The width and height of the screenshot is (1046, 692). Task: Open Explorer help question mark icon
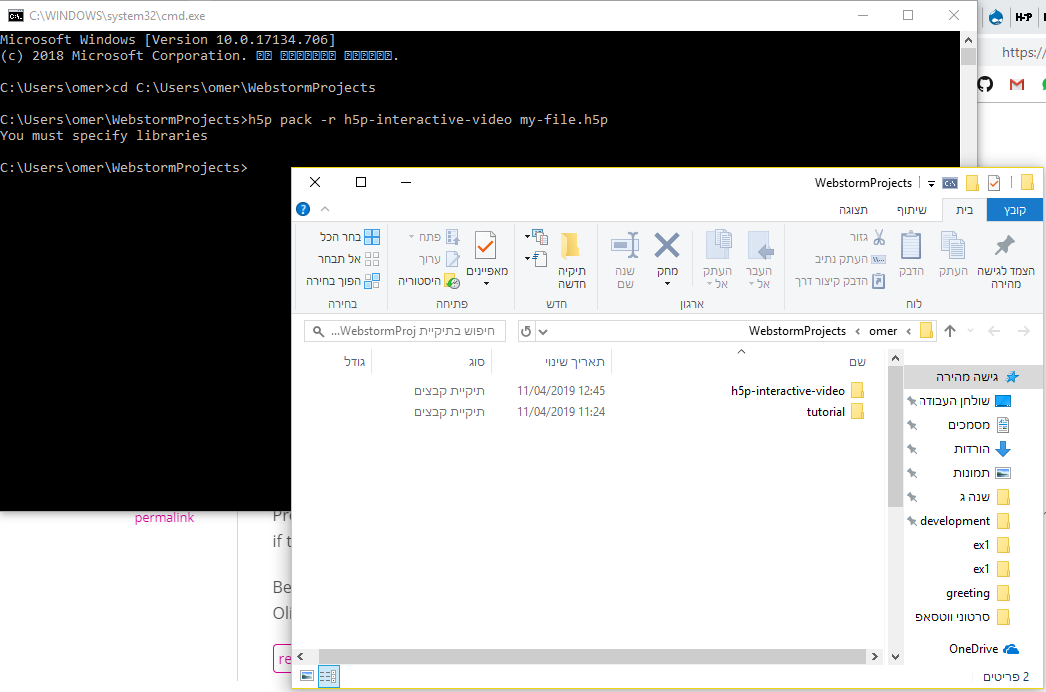coord(303,209)
